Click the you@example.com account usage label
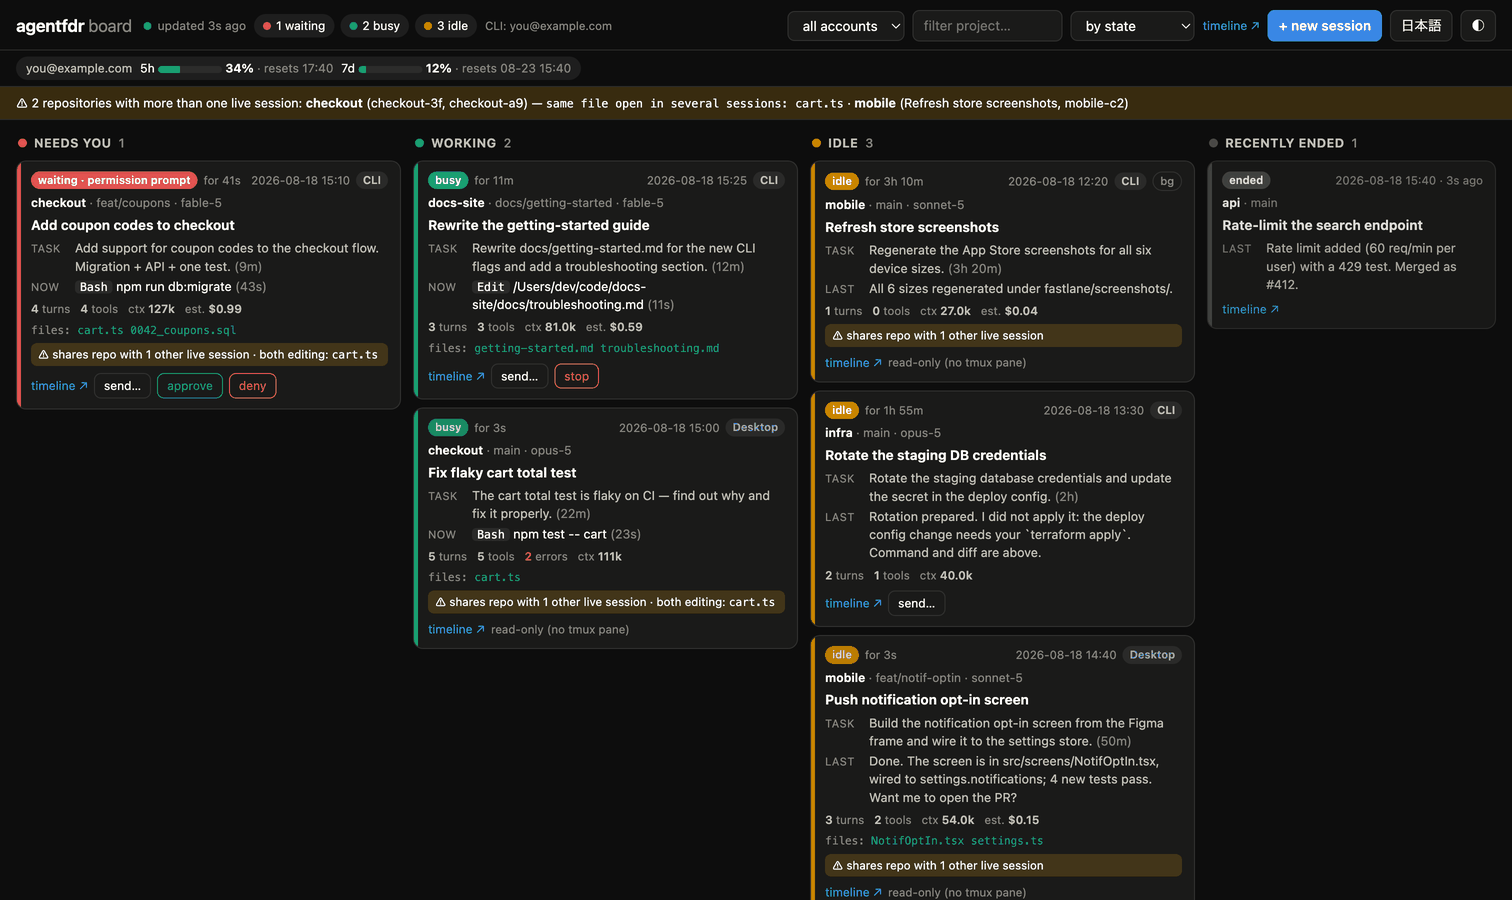The height and width of the screenshot is (900, 1512). point(79,68)
